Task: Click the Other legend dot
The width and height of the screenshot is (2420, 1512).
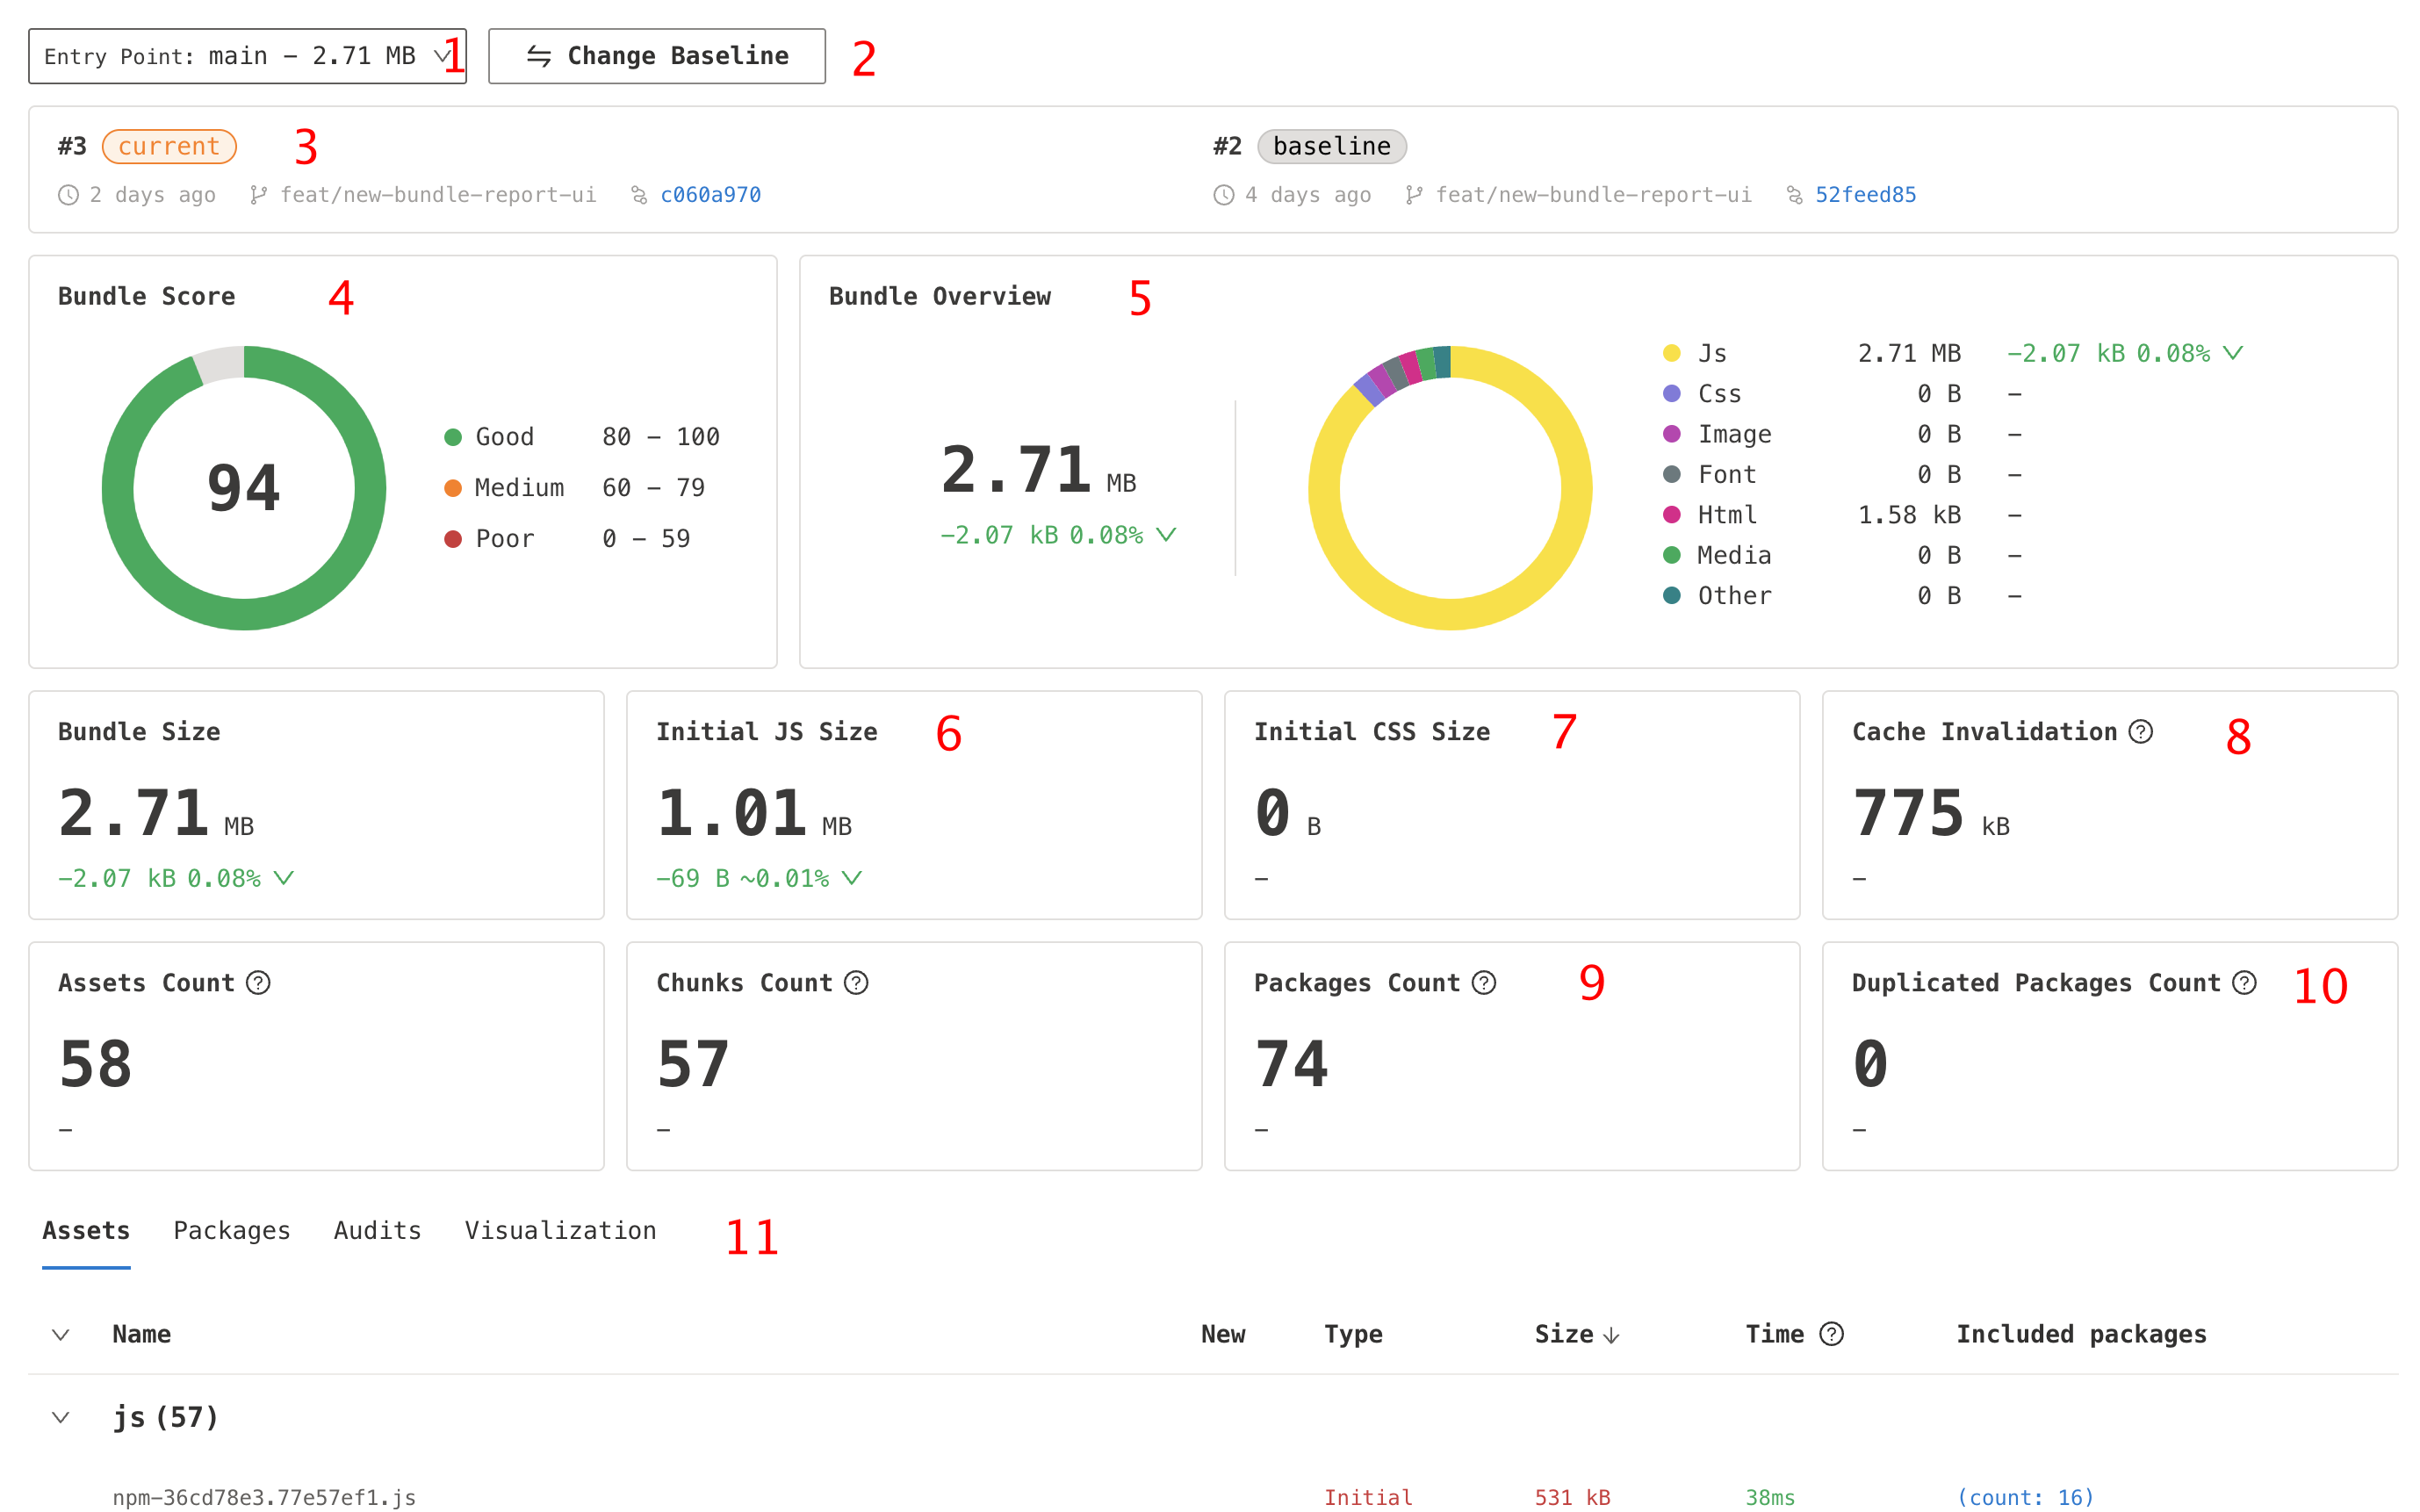Action: 1672,595
